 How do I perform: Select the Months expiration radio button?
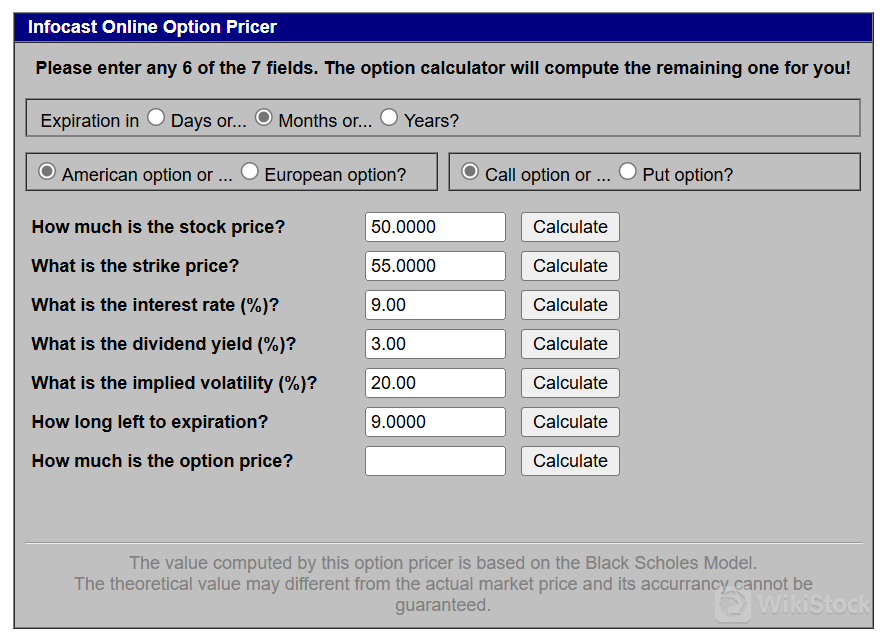pos(264,118)
